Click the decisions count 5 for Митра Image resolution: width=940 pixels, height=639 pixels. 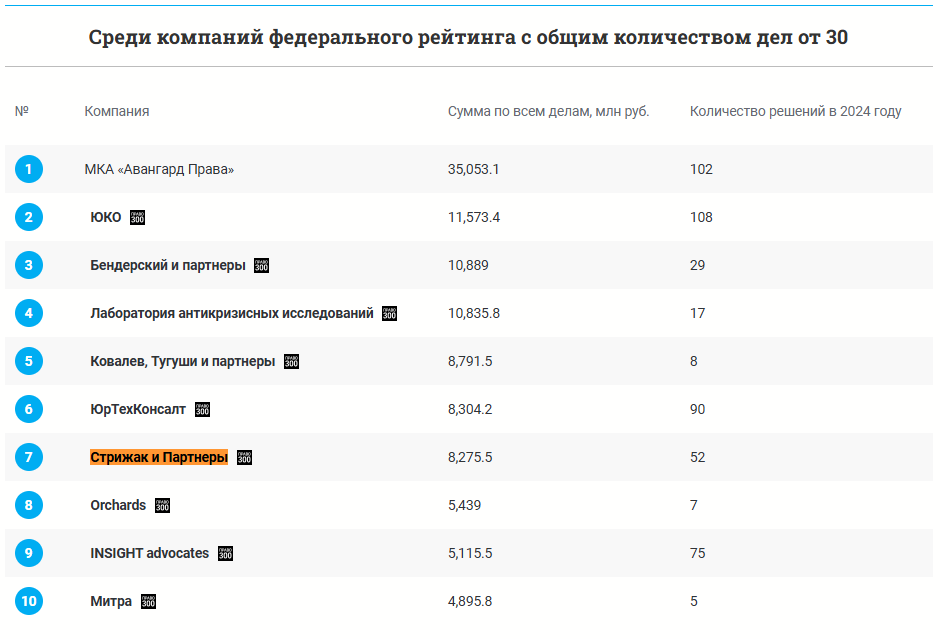[x=694, y=601]
